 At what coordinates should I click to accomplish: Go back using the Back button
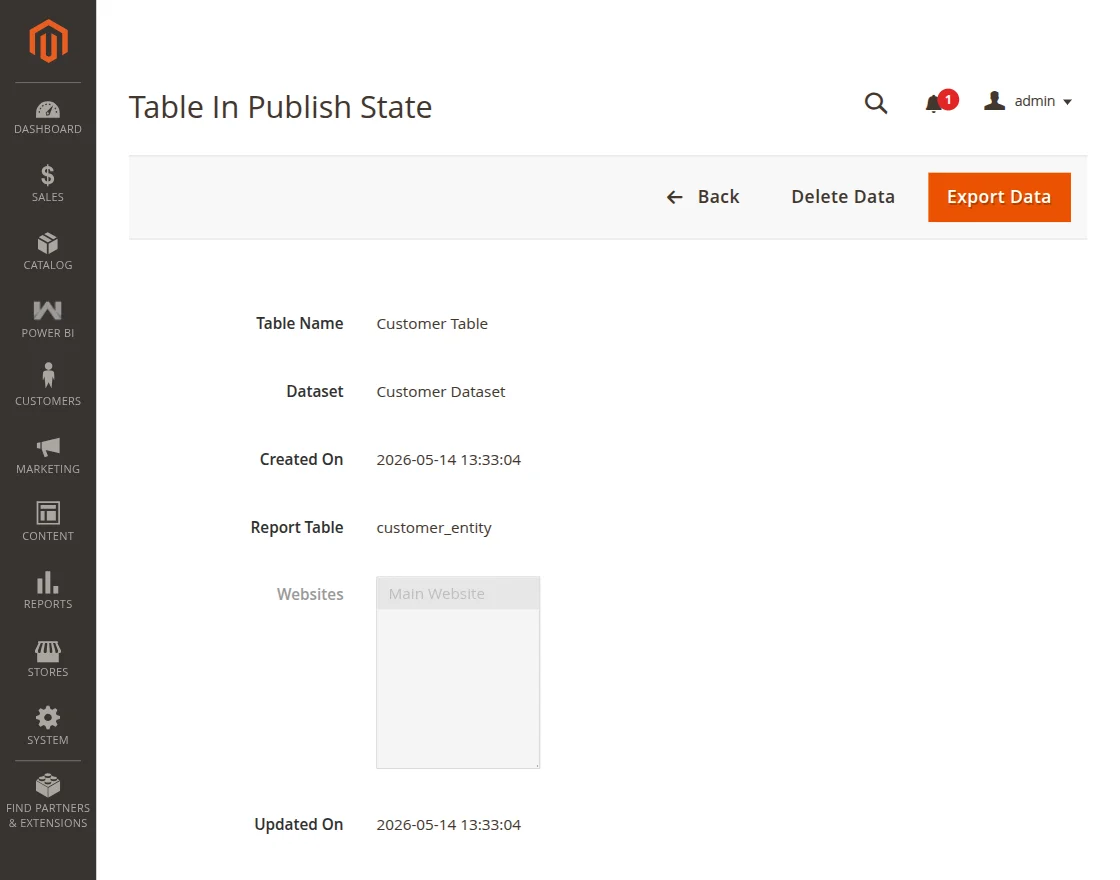[703, 196]
